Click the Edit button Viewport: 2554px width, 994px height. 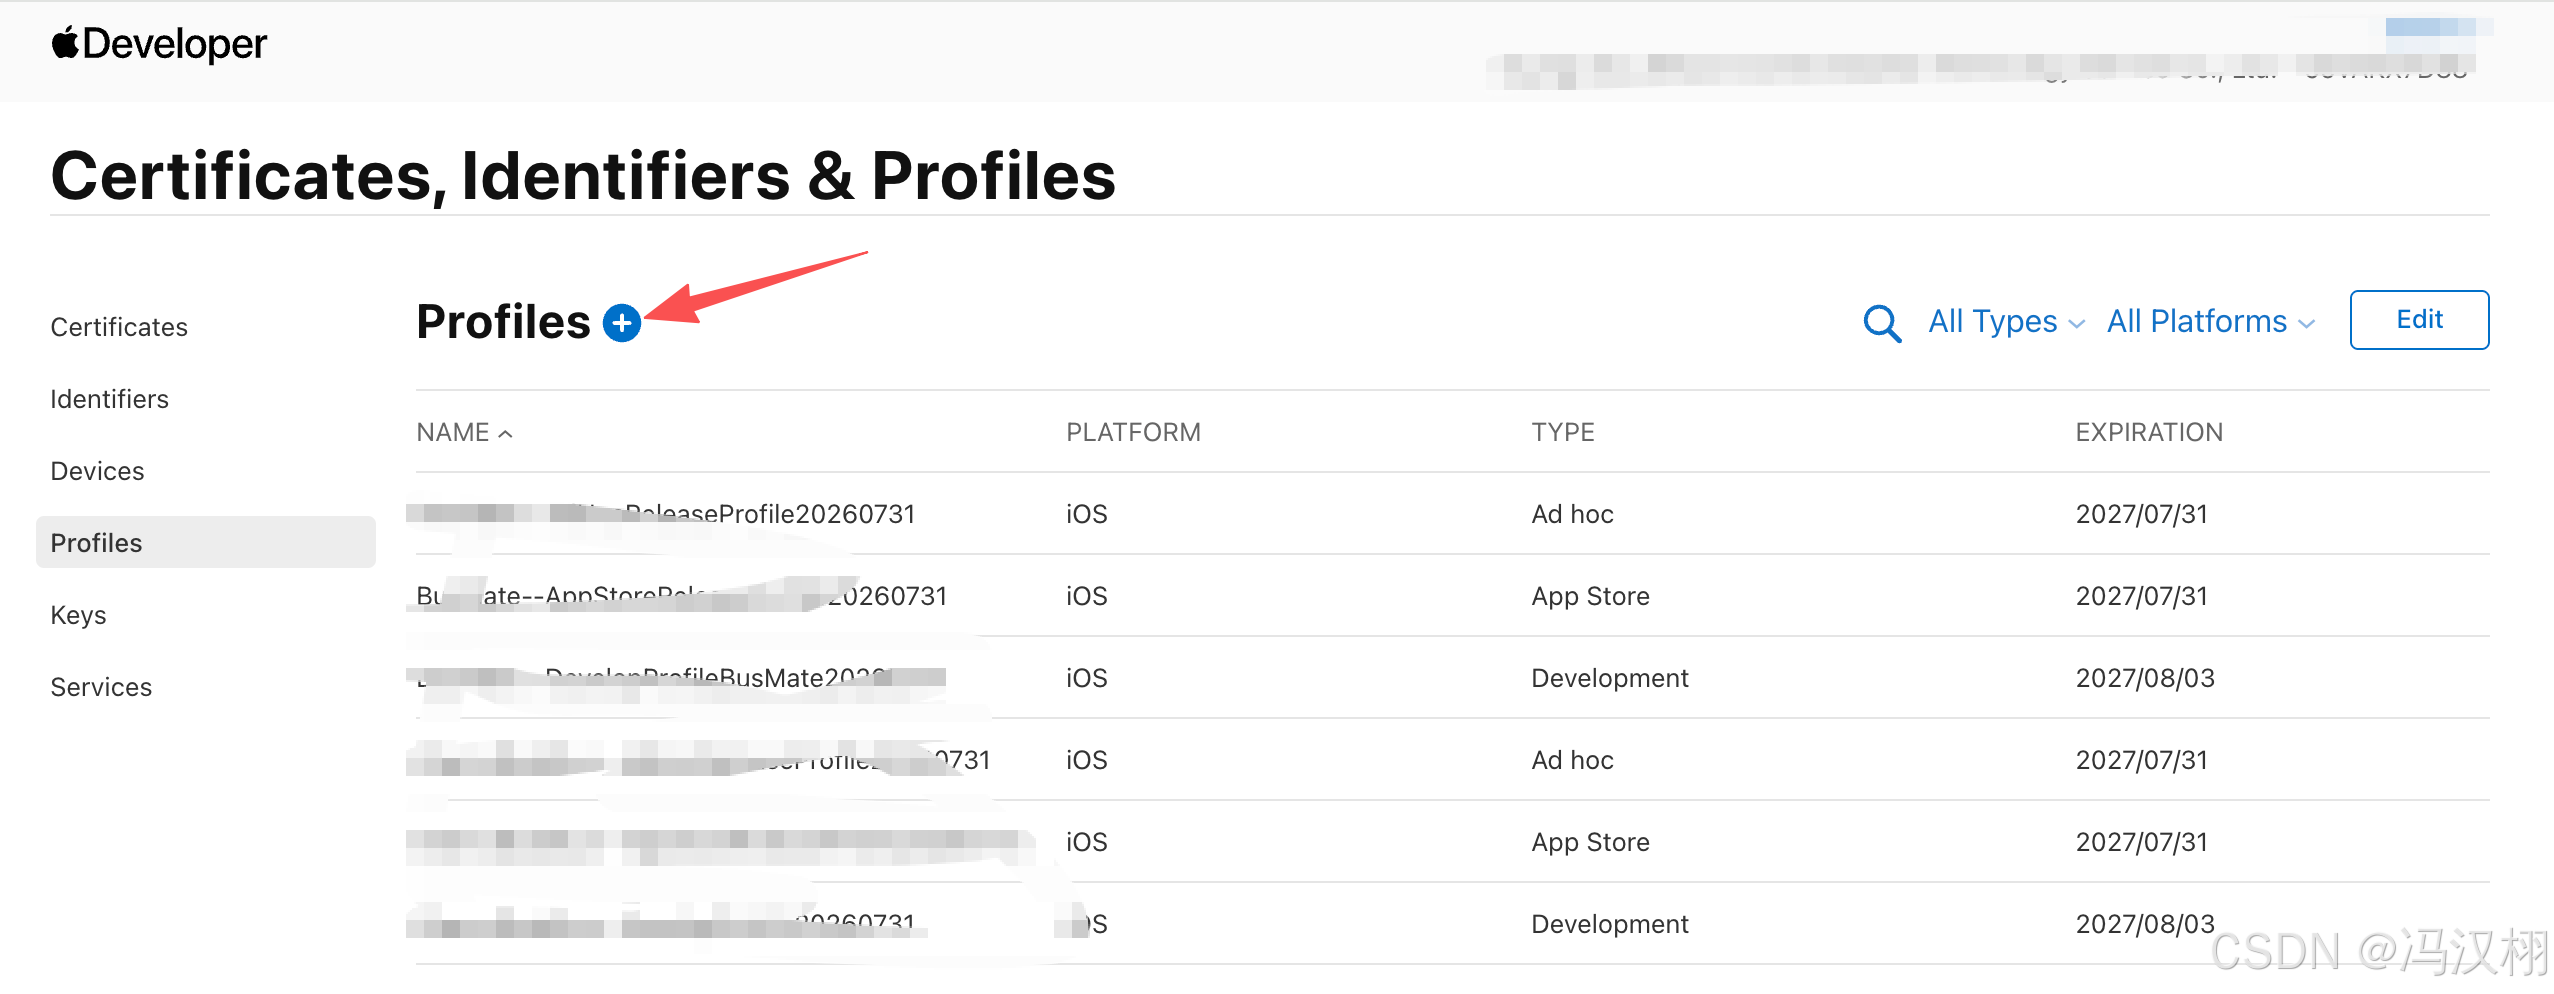tap(2419, 320)
